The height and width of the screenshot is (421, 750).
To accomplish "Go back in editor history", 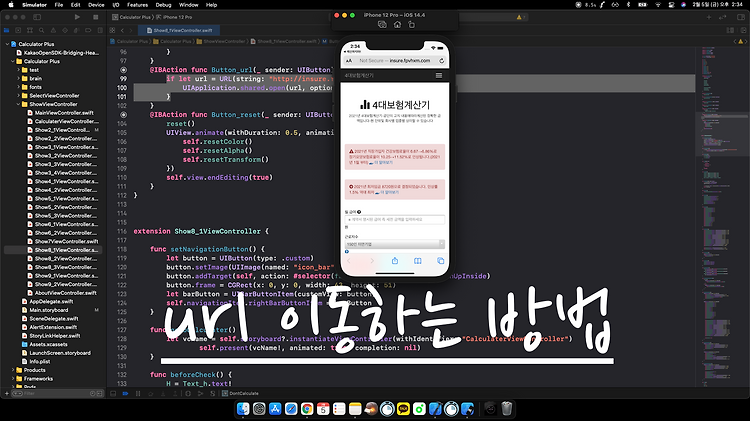I will [x=122, y=30].
